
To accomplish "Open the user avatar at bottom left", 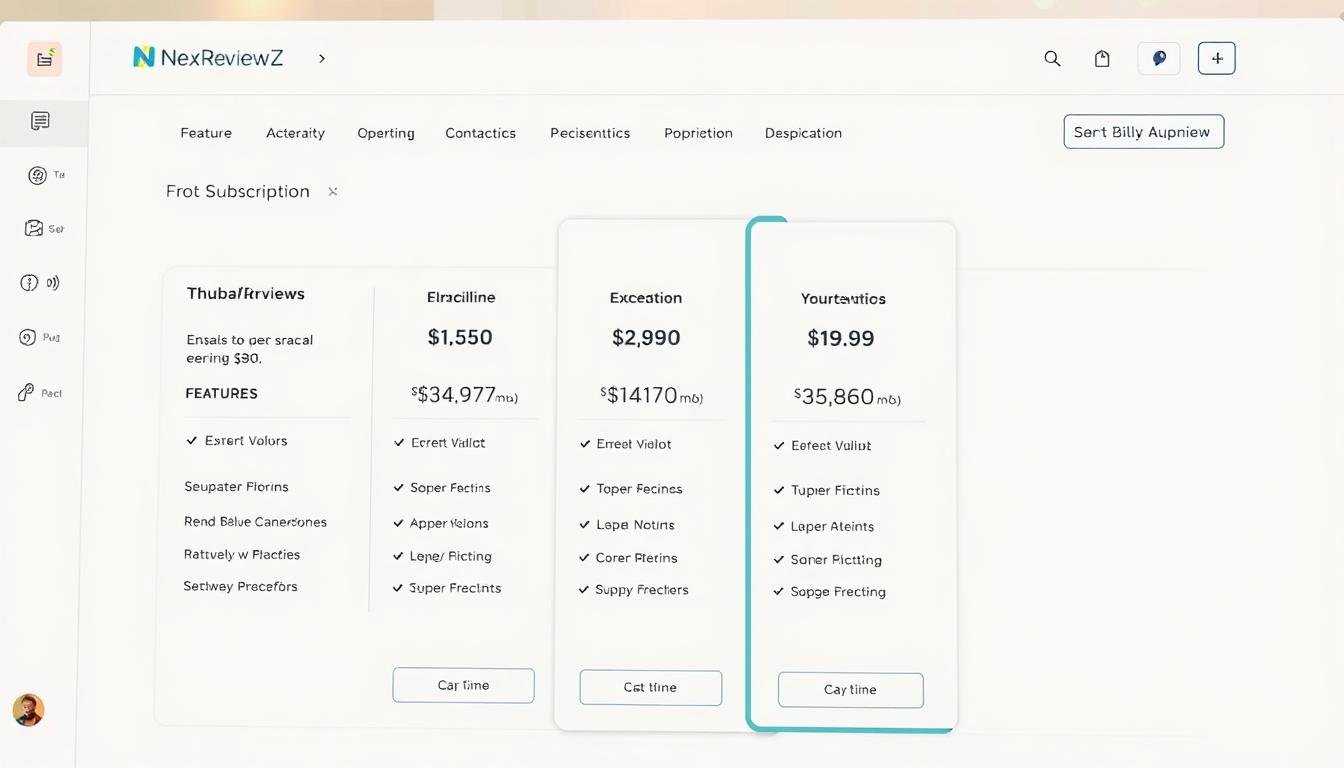I will pyautogui.click(x=28, y=710).
